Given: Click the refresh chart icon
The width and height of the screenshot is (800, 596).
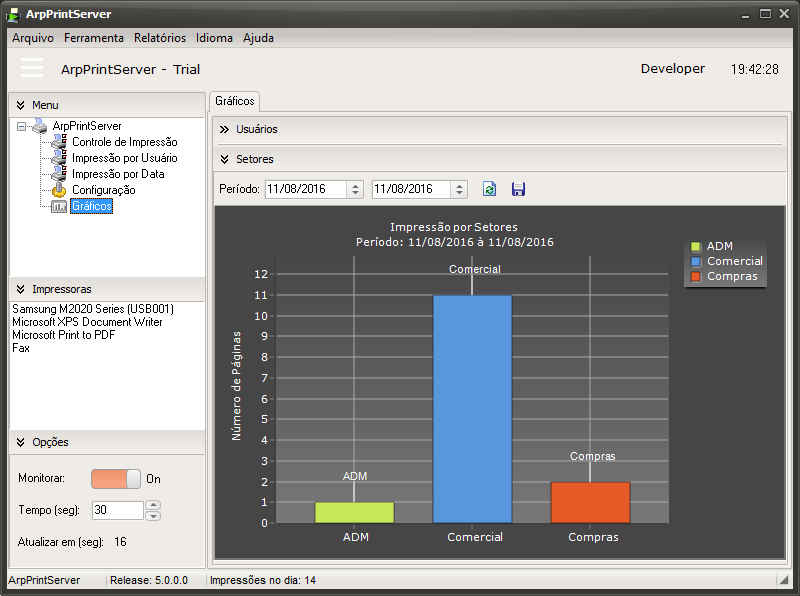Looking at the screenshot, I should tap(490, 189).
